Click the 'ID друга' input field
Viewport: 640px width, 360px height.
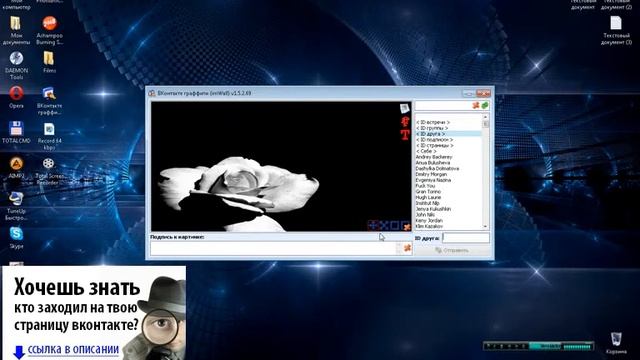point(466,238)
